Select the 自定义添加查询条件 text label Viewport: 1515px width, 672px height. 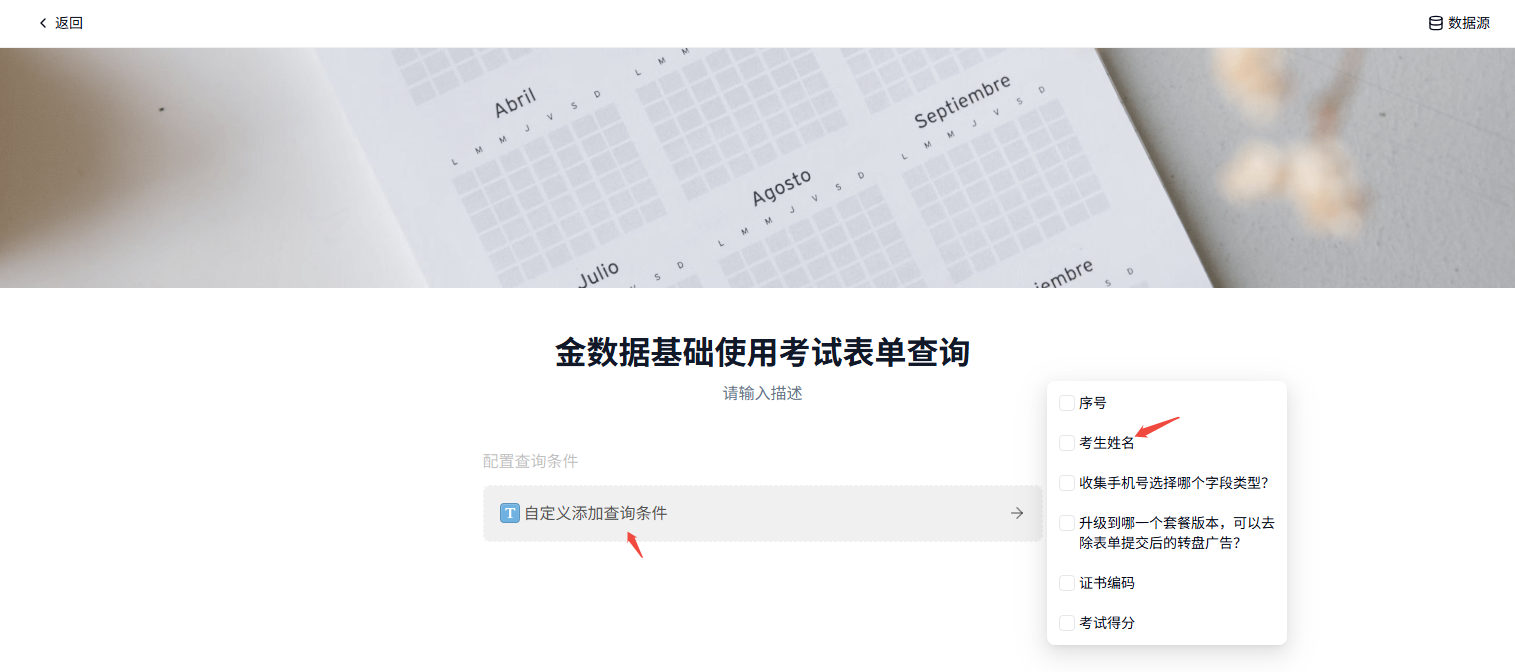point(595,513)
